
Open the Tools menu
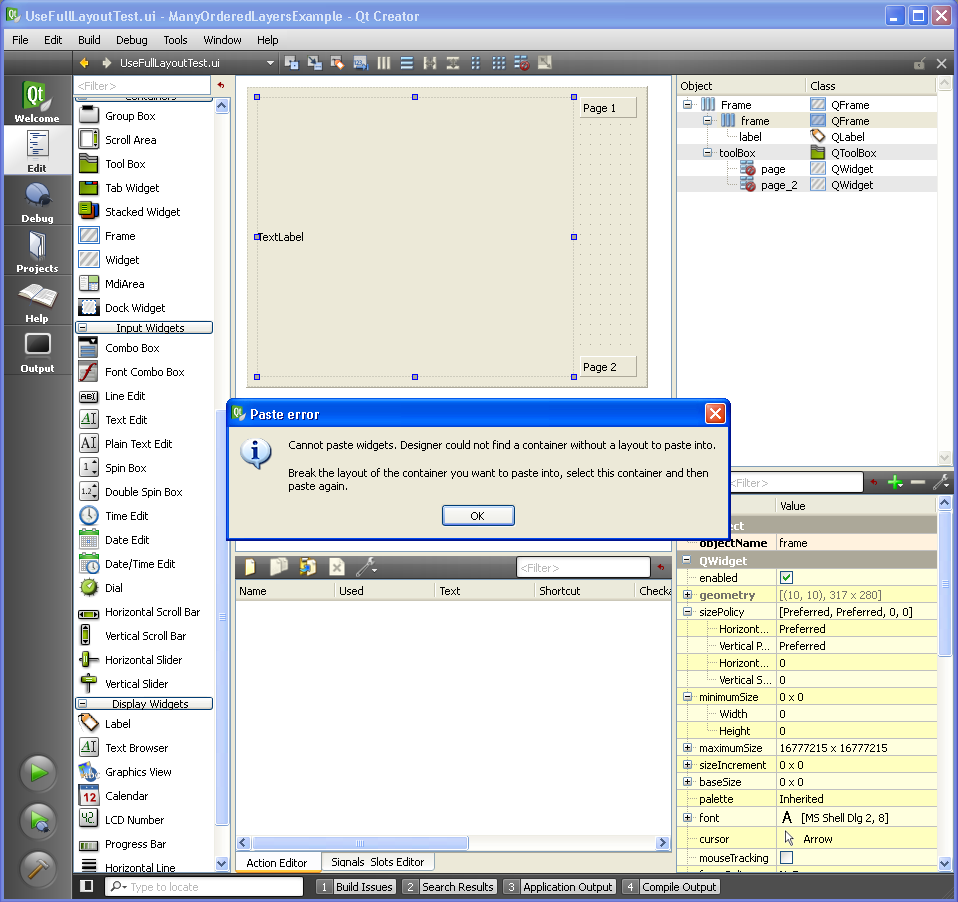tap(175, 40)
